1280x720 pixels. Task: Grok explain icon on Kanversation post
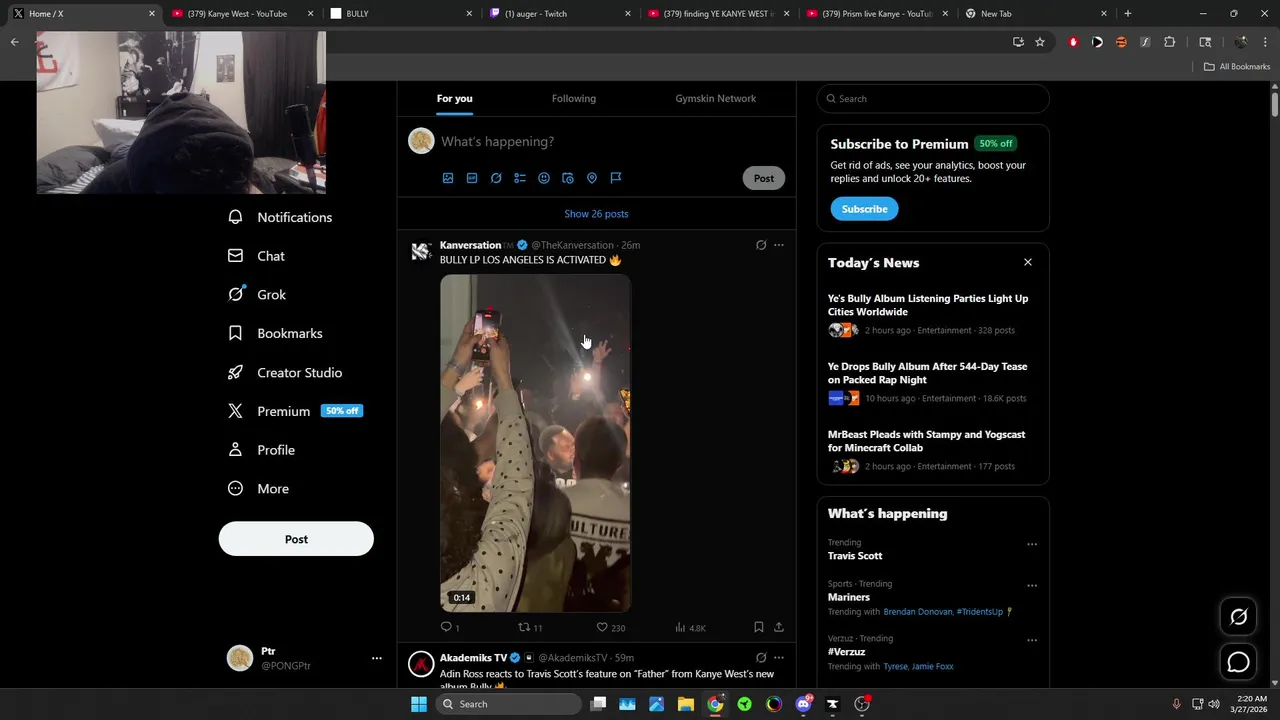pyautogui.click(x=761, y=245)
